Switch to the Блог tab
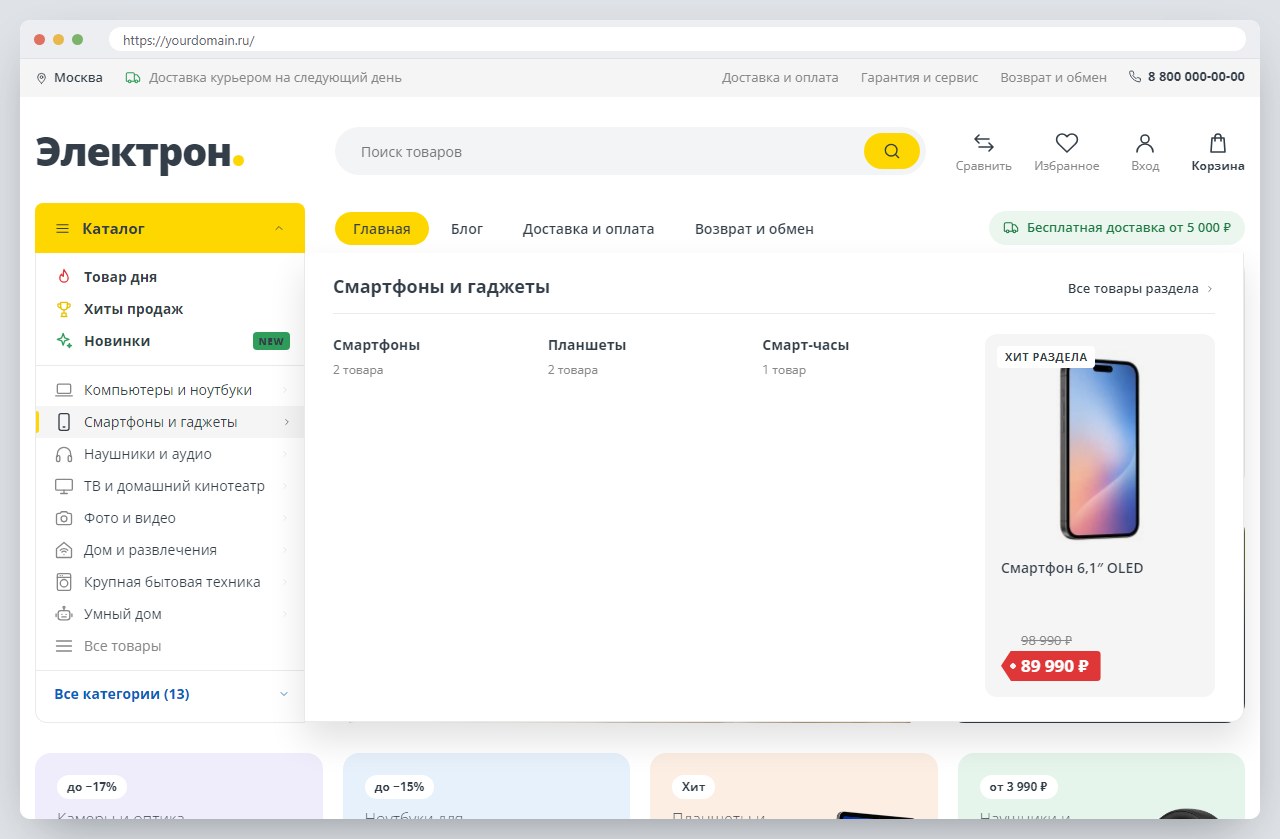The image size is (1280, 839). point(467,229)
